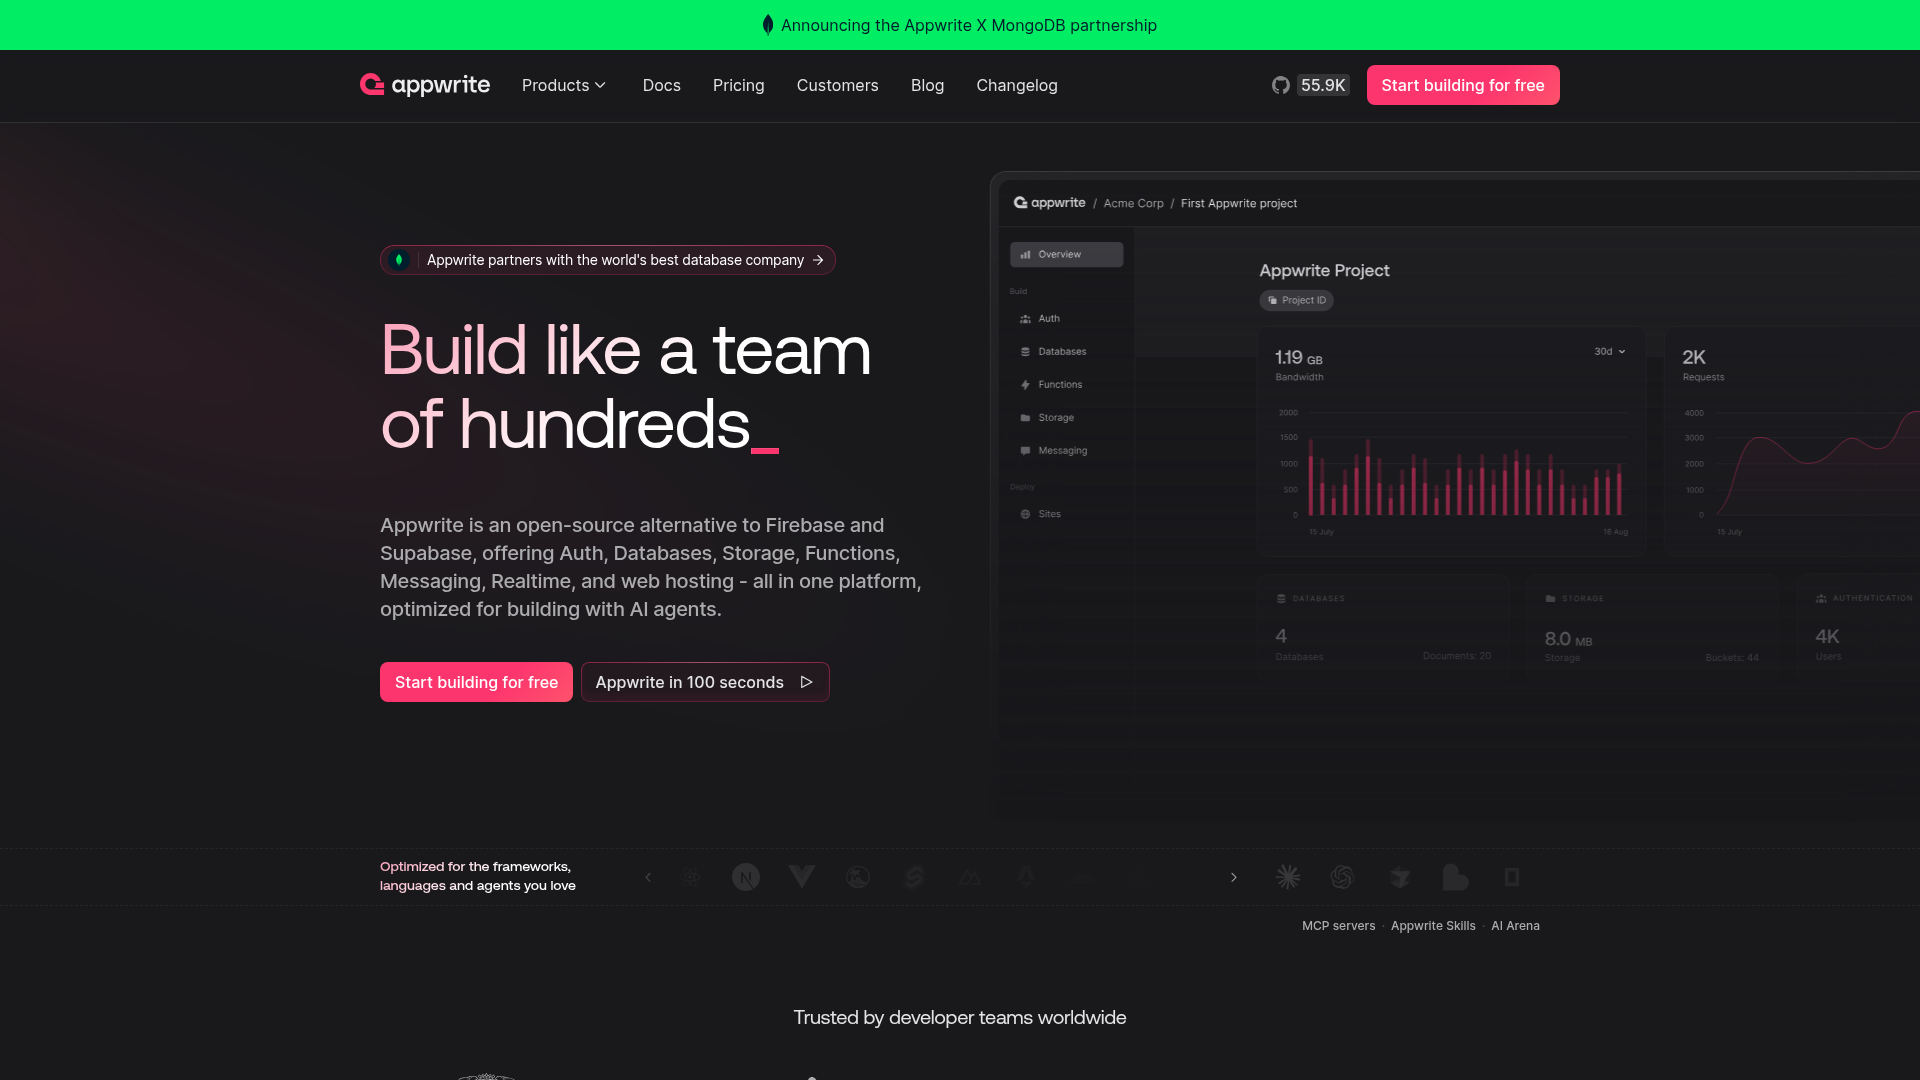Select the Claude starburst agent icon
The image size is (1920, 1080).
point(1288,877)
